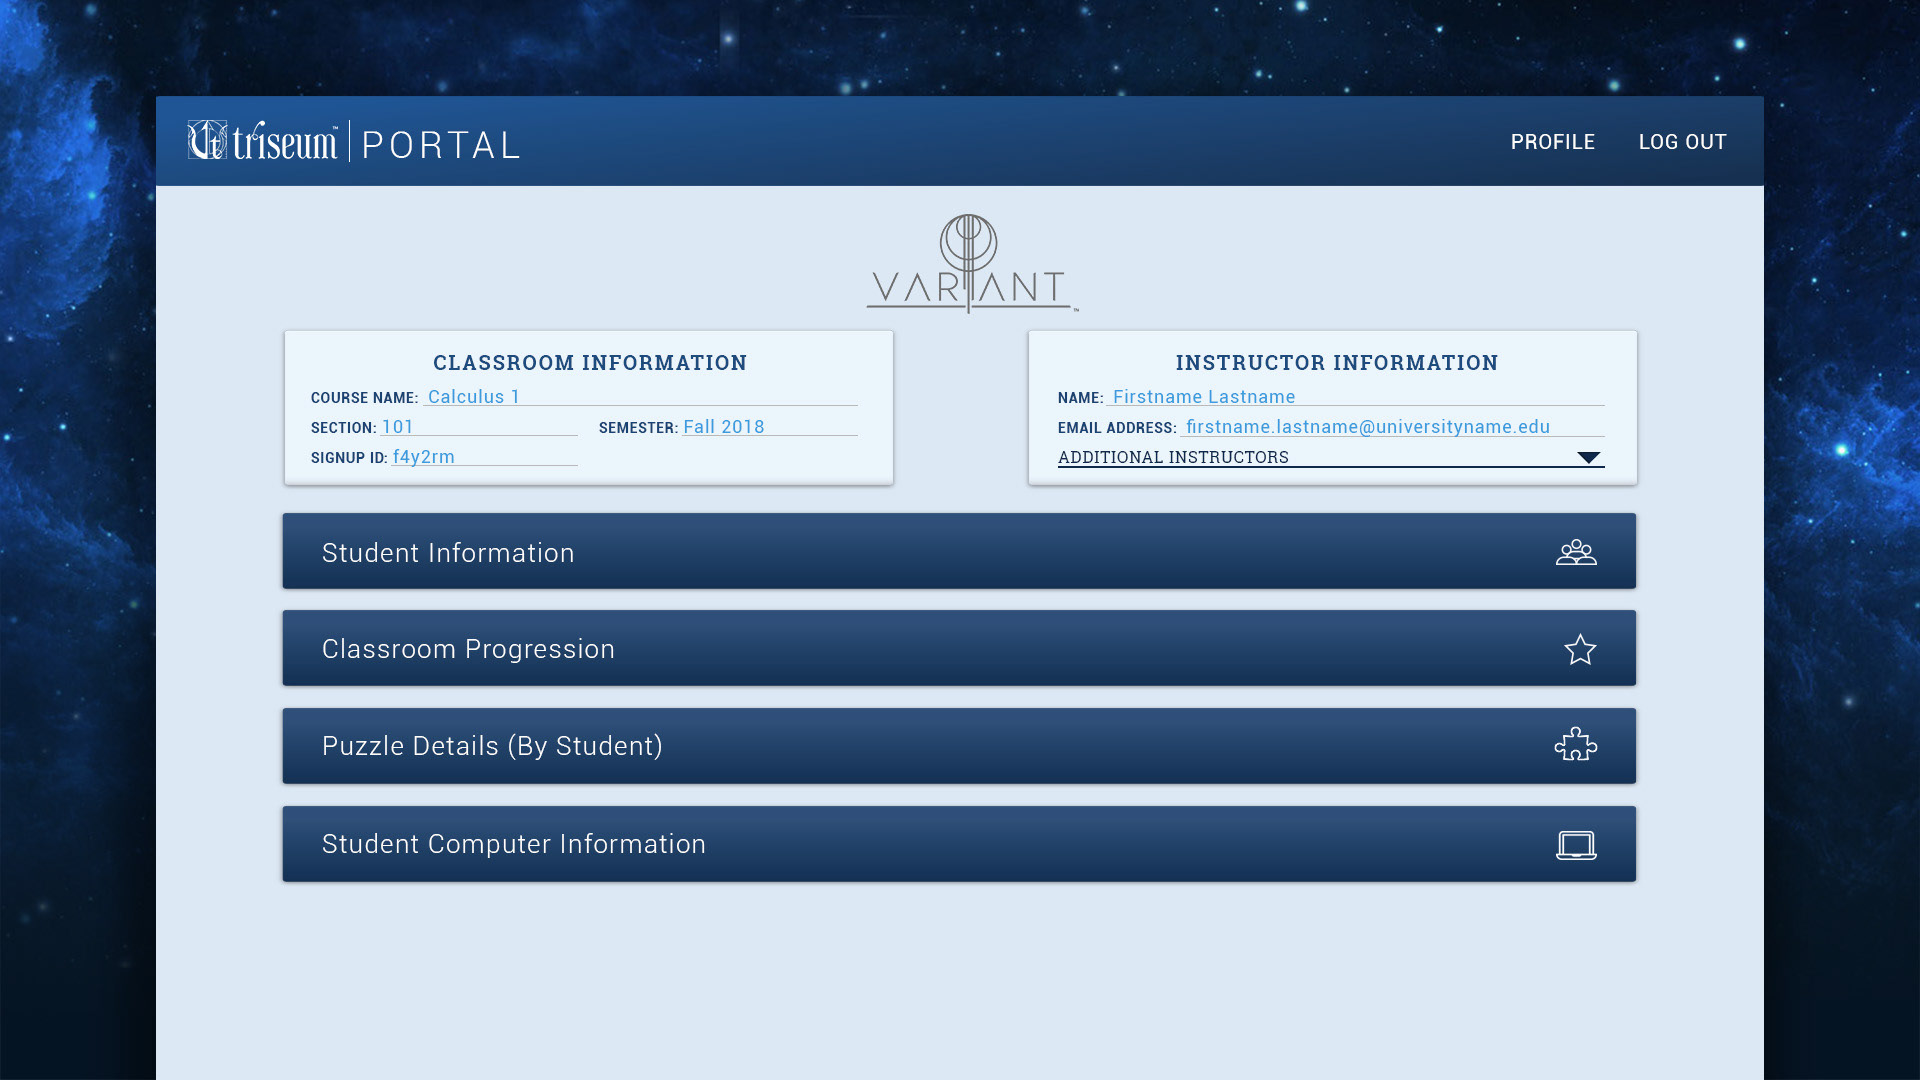The image size is (1920, 1080).
Task: Click the Signup ID label
Action: 348,458
